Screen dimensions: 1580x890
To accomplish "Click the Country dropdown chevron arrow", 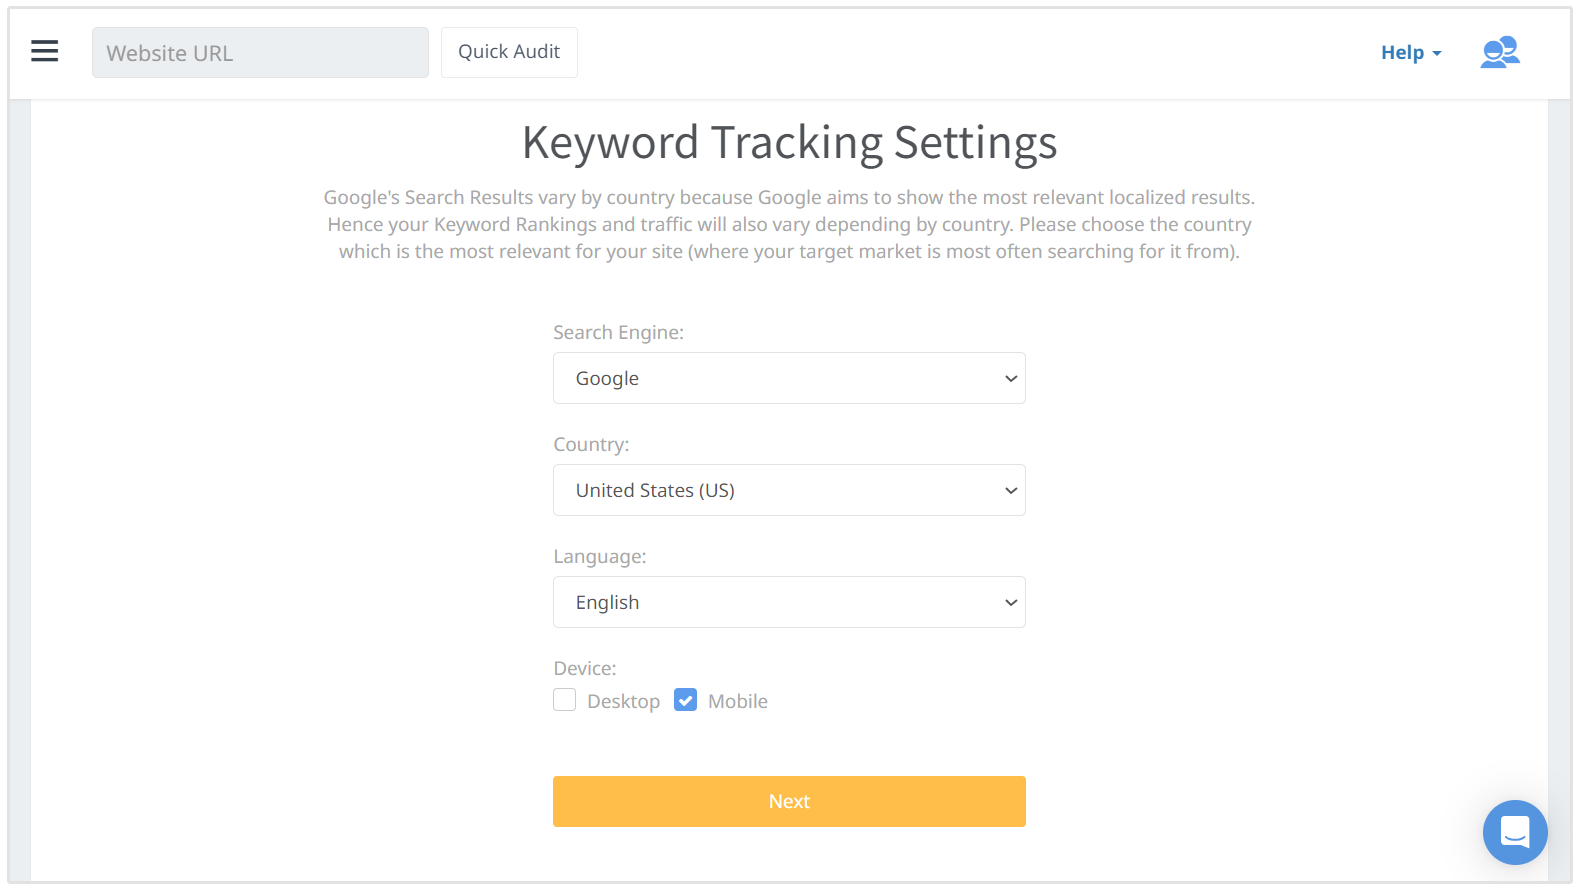I will pos(1011,491).
